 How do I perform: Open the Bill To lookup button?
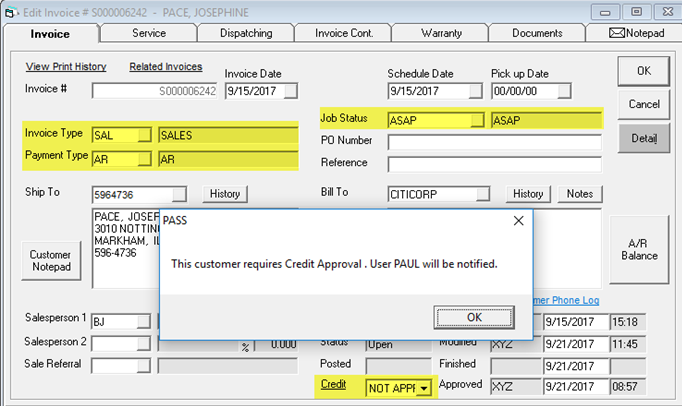482,195
